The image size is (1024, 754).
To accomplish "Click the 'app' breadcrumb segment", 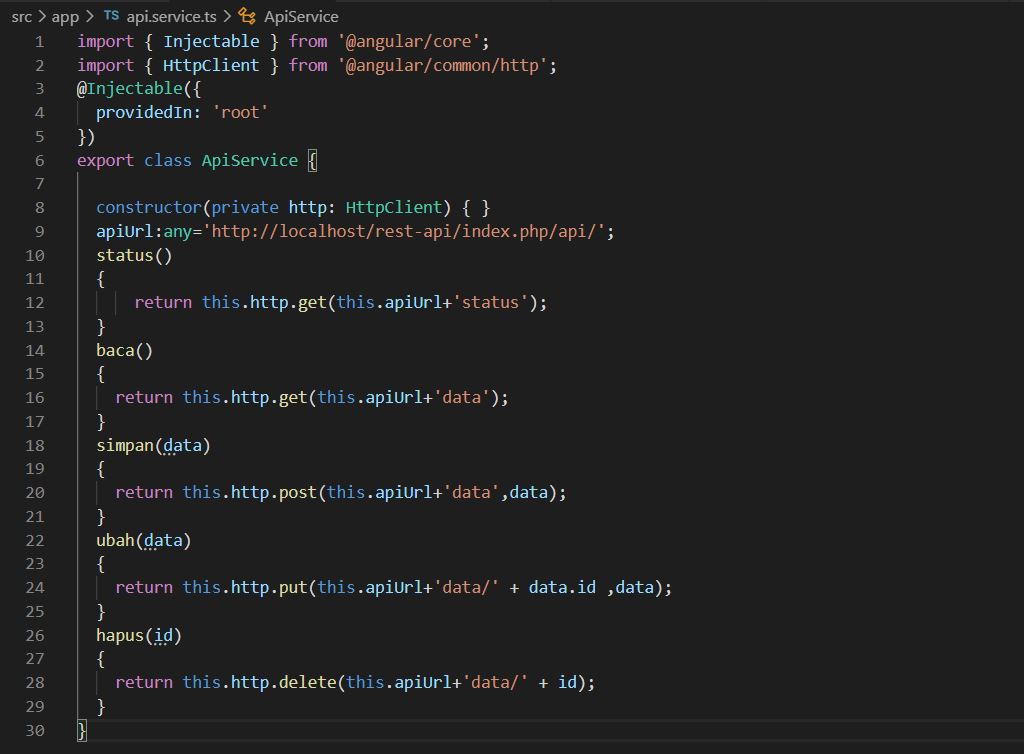I will [x=65, y=17].
